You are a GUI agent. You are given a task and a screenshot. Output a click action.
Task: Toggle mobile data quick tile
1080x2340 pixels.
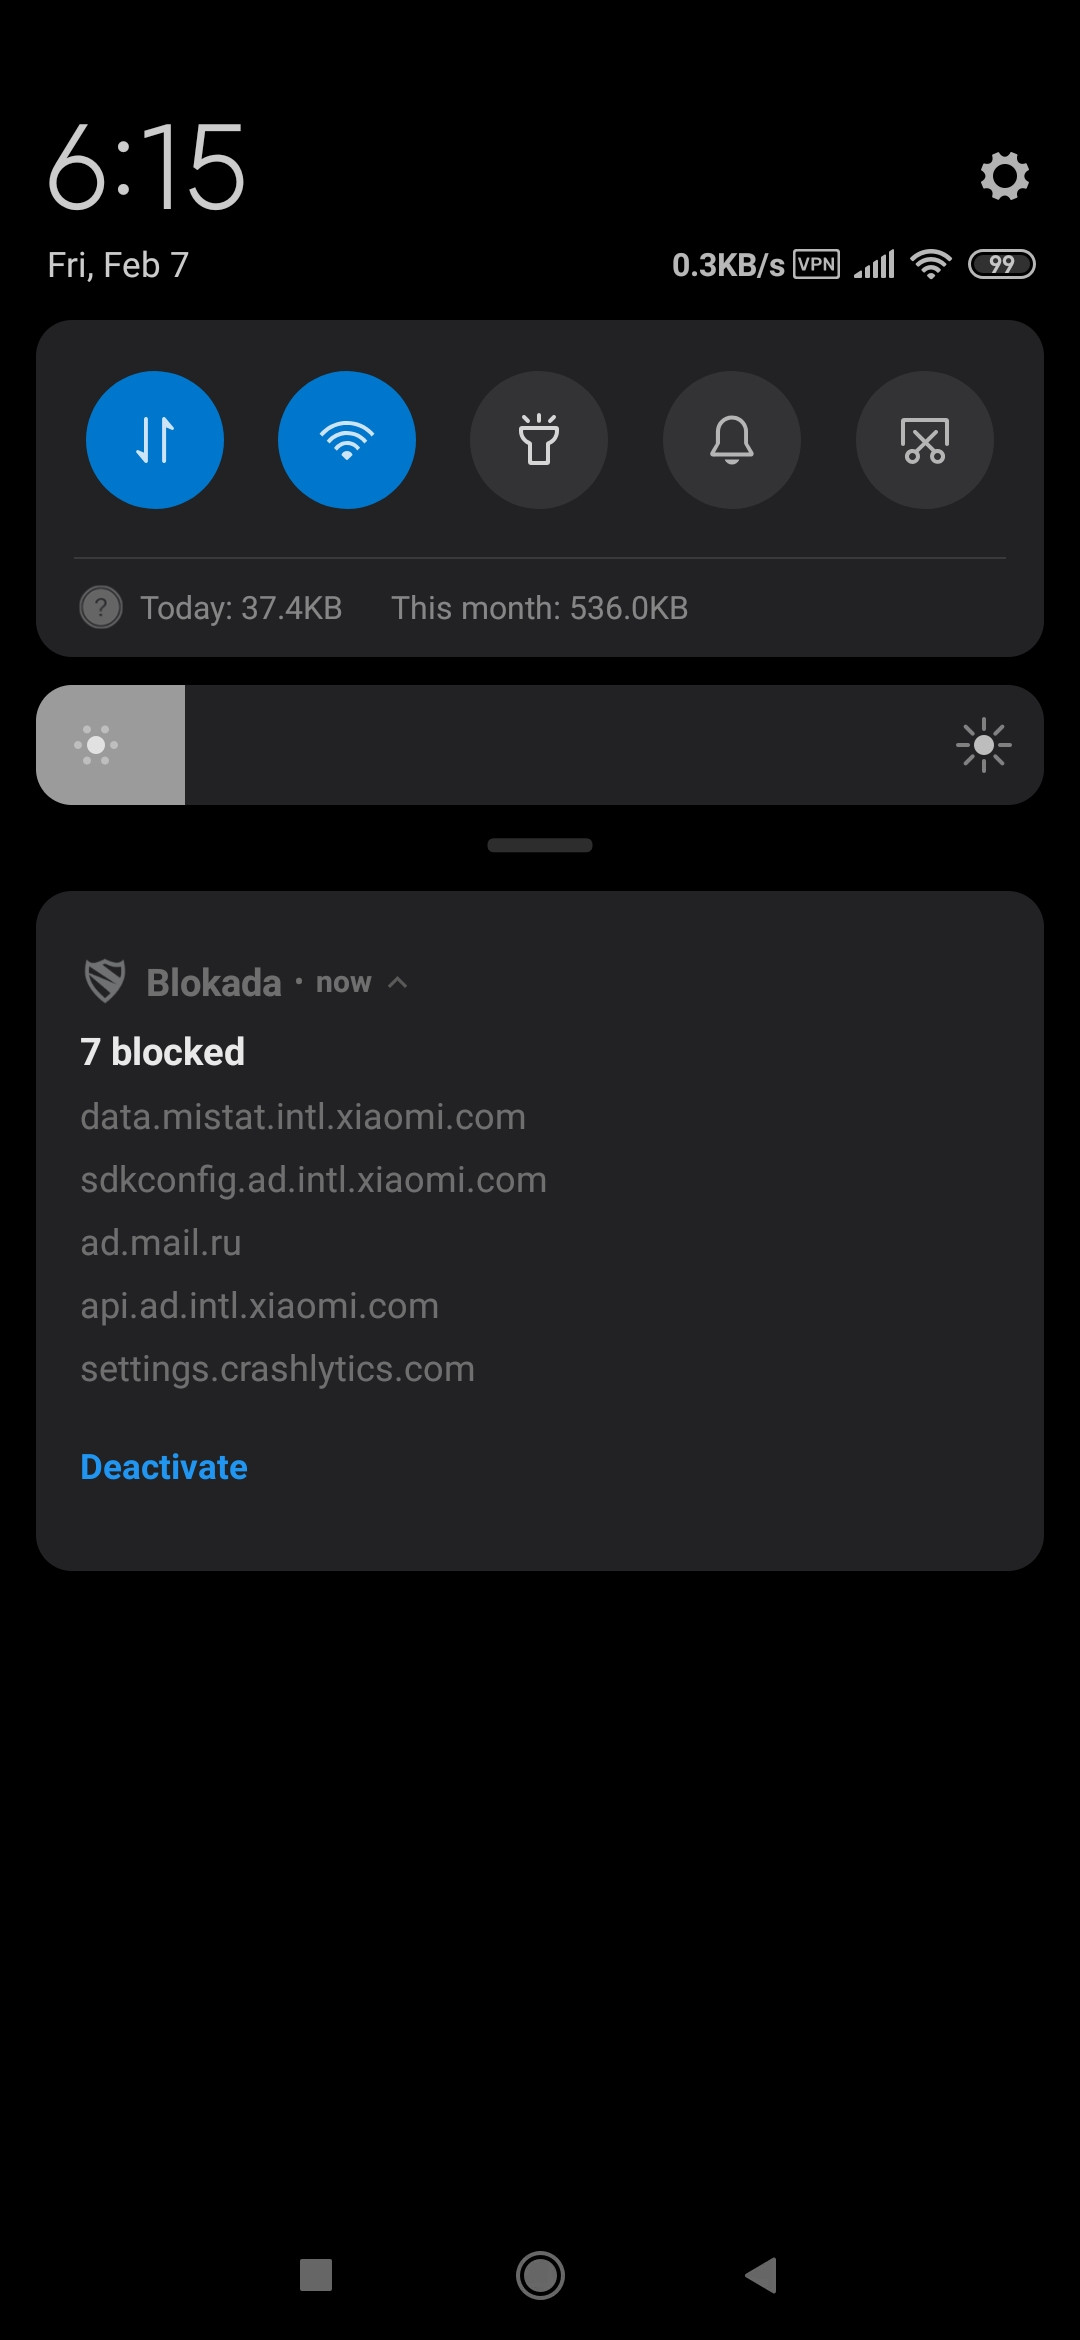[x=155, y=440]
